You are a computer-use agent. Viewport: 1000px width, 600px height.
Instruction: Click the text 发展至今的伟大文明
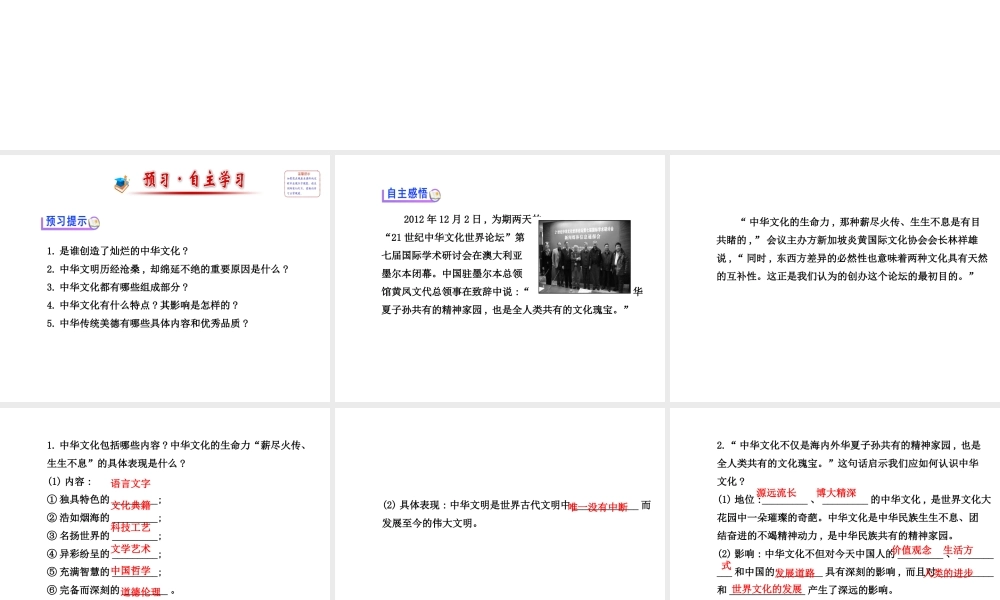[x=431, y=523]
